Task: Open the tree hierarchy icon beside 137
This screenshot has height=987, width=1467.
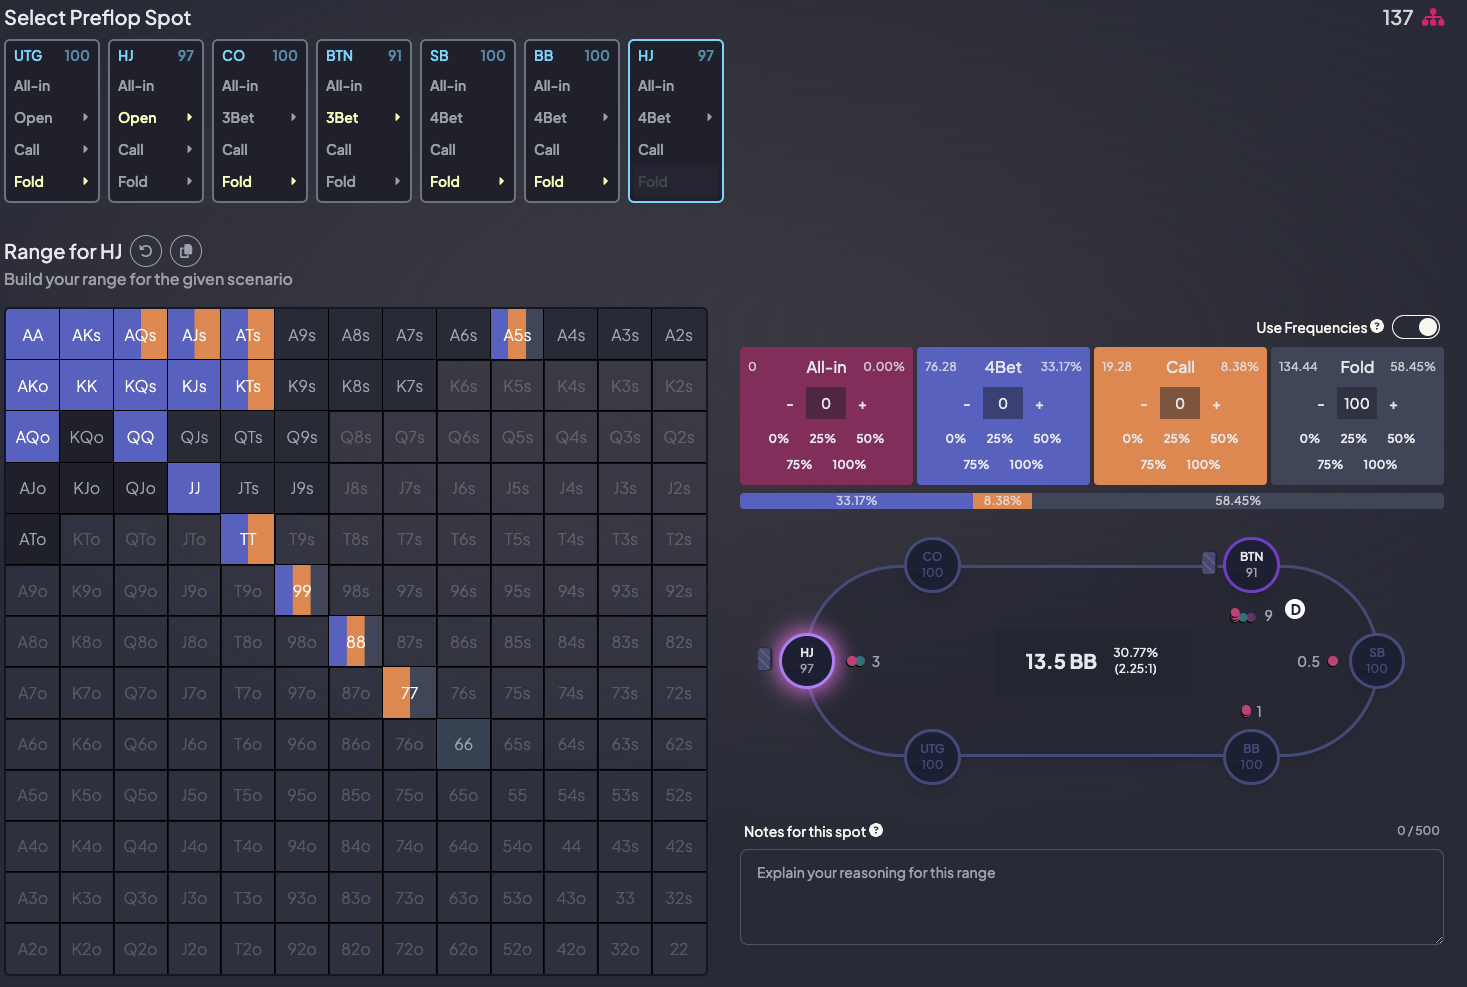Action: point(1433,17)
